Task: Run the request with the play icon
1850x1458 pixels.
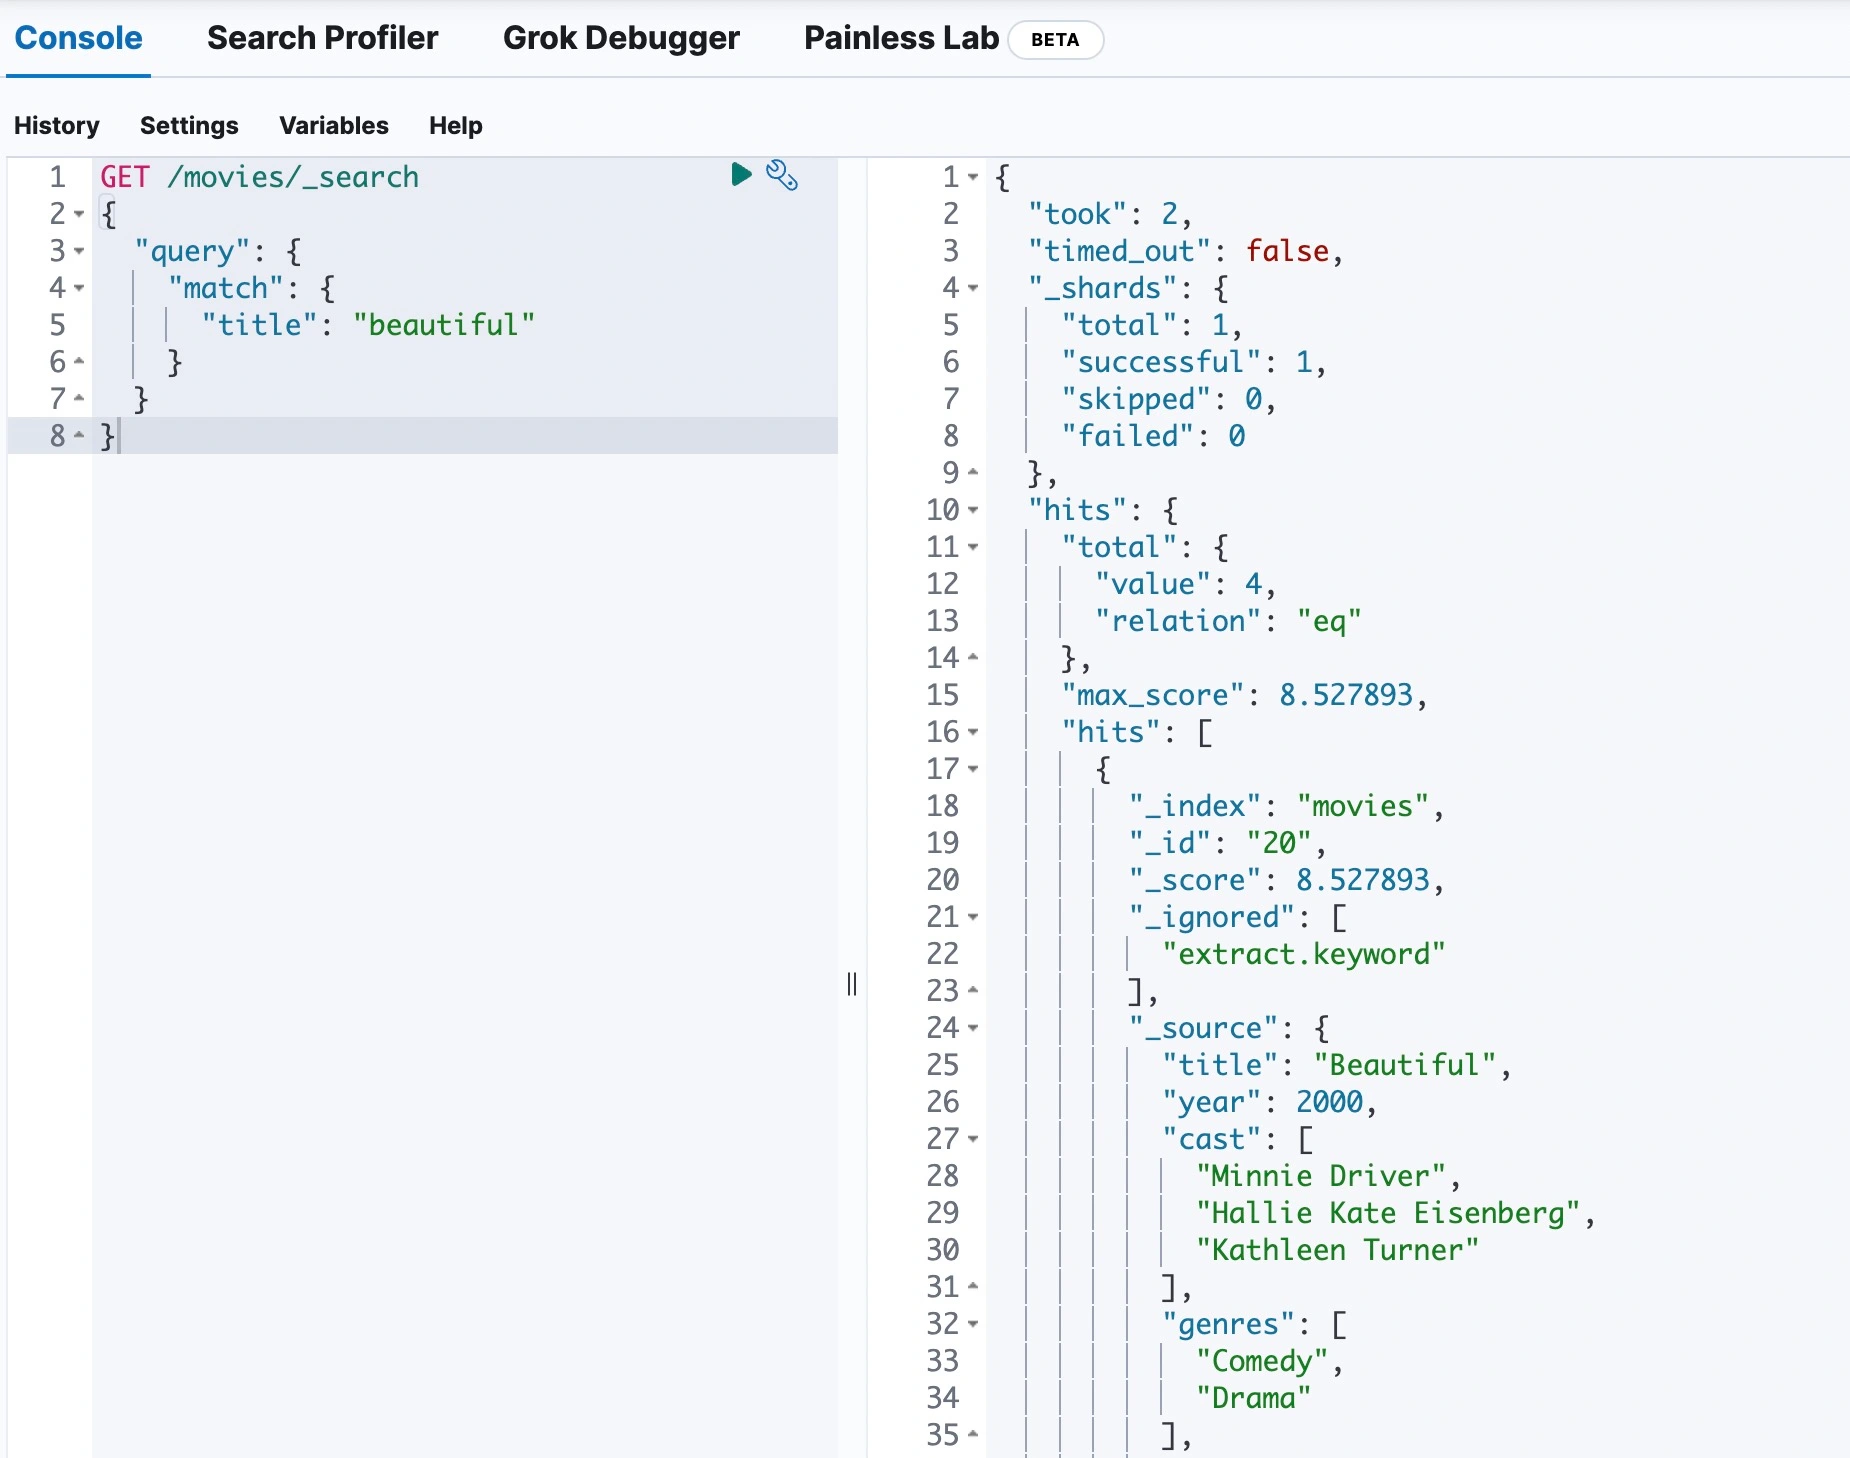Action: tap(741, 175)
